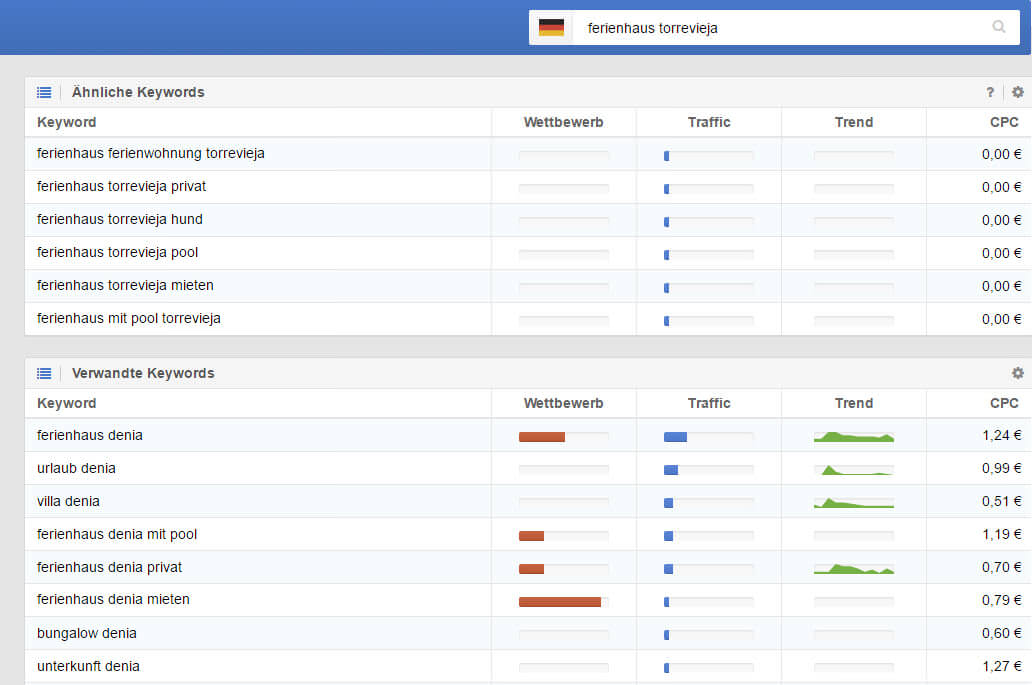Click trend chart for ferienhaus denia privat

point(854,568)
